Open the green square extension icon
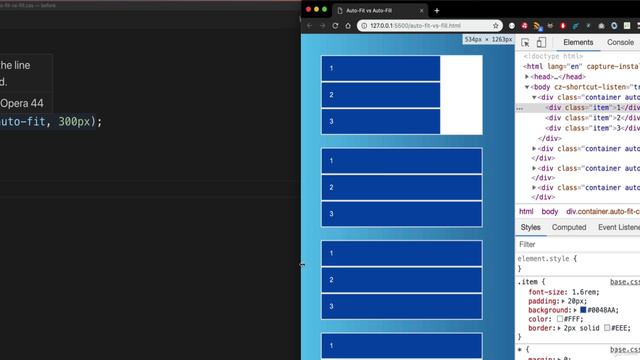 627,26
